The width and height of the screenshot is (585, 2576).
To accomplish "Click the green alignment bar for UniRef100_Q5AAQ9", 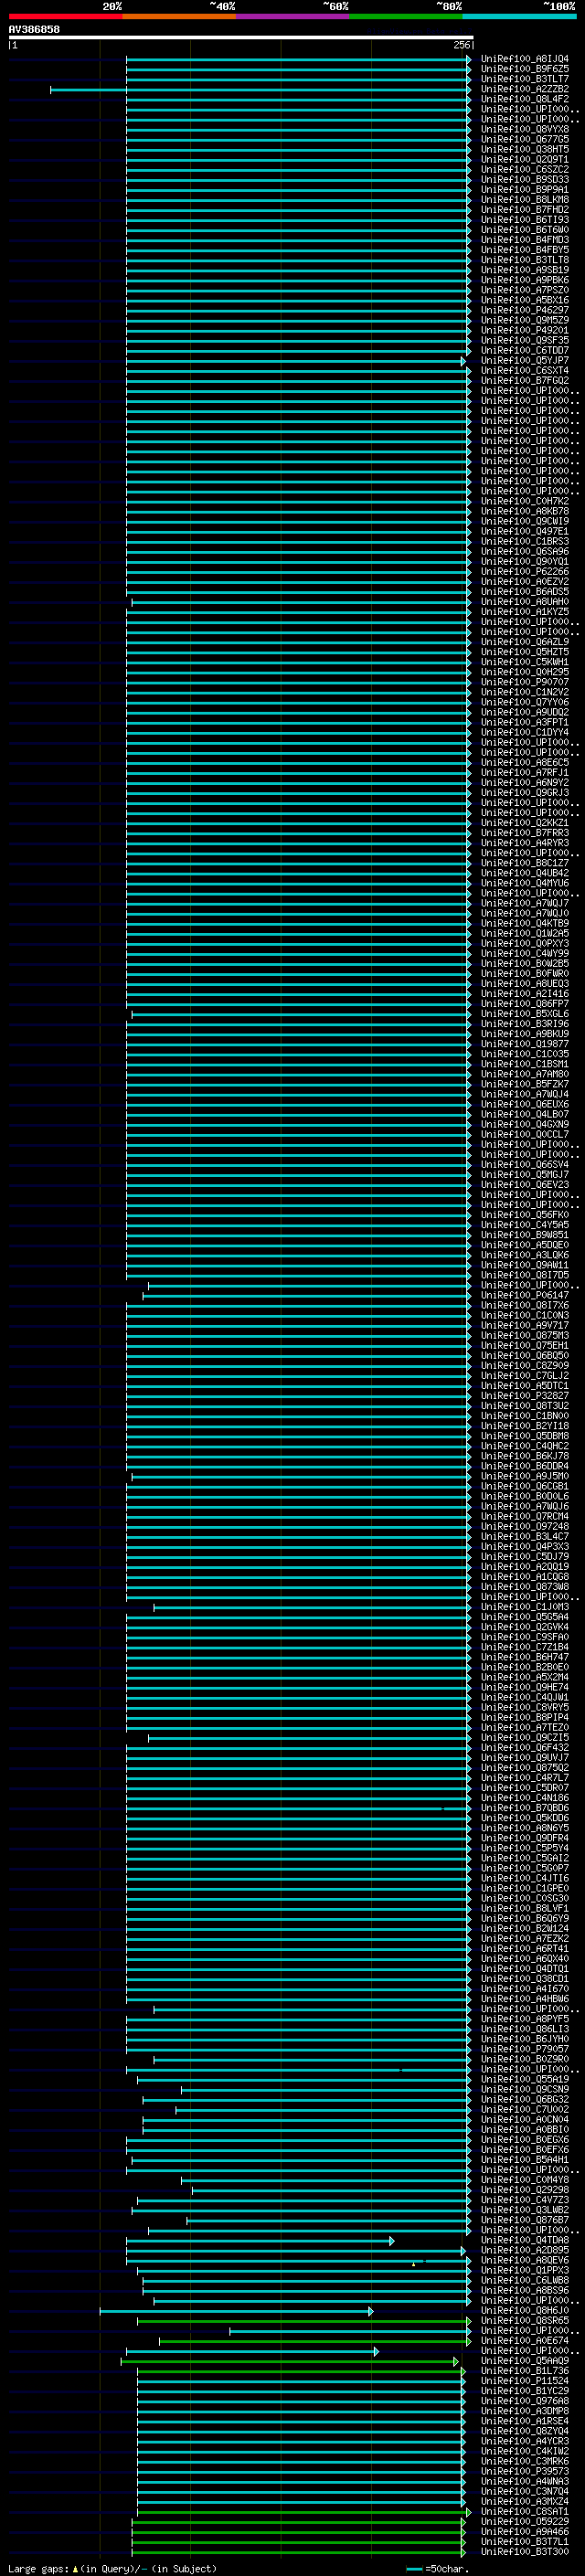I will click(x=290, y=2361).
